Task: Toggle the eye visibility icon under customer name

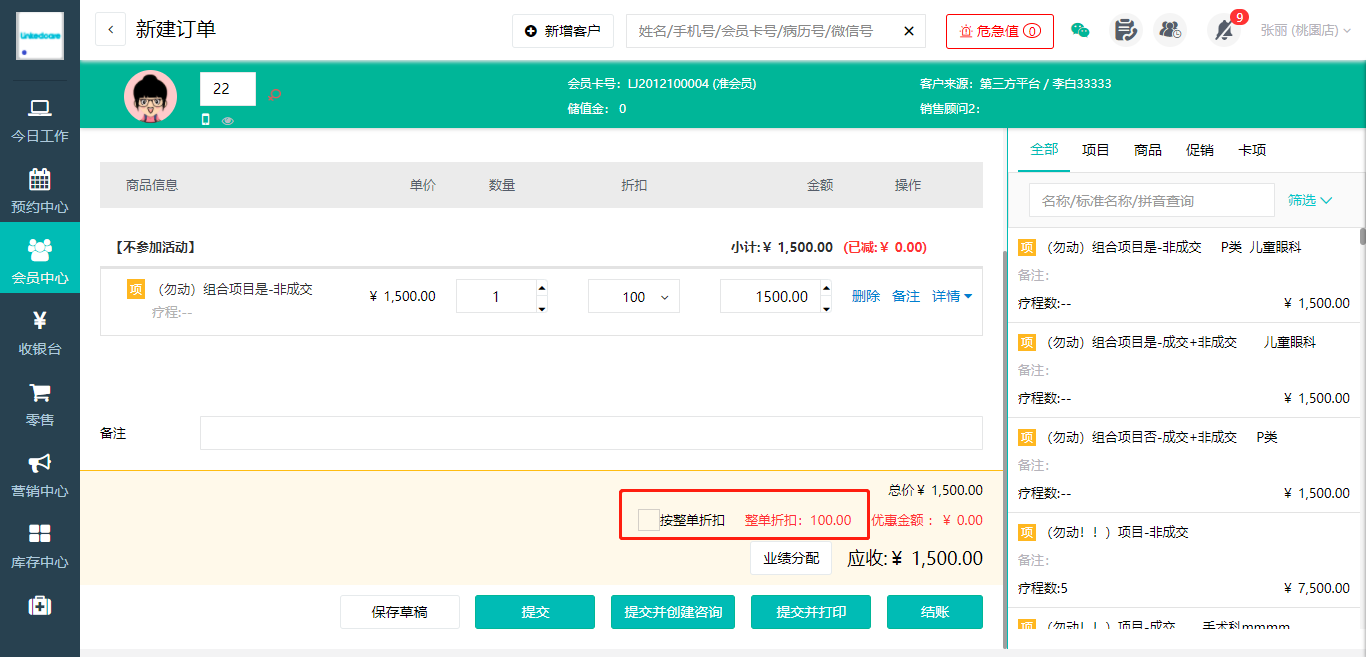Action: tap(228, 121)
